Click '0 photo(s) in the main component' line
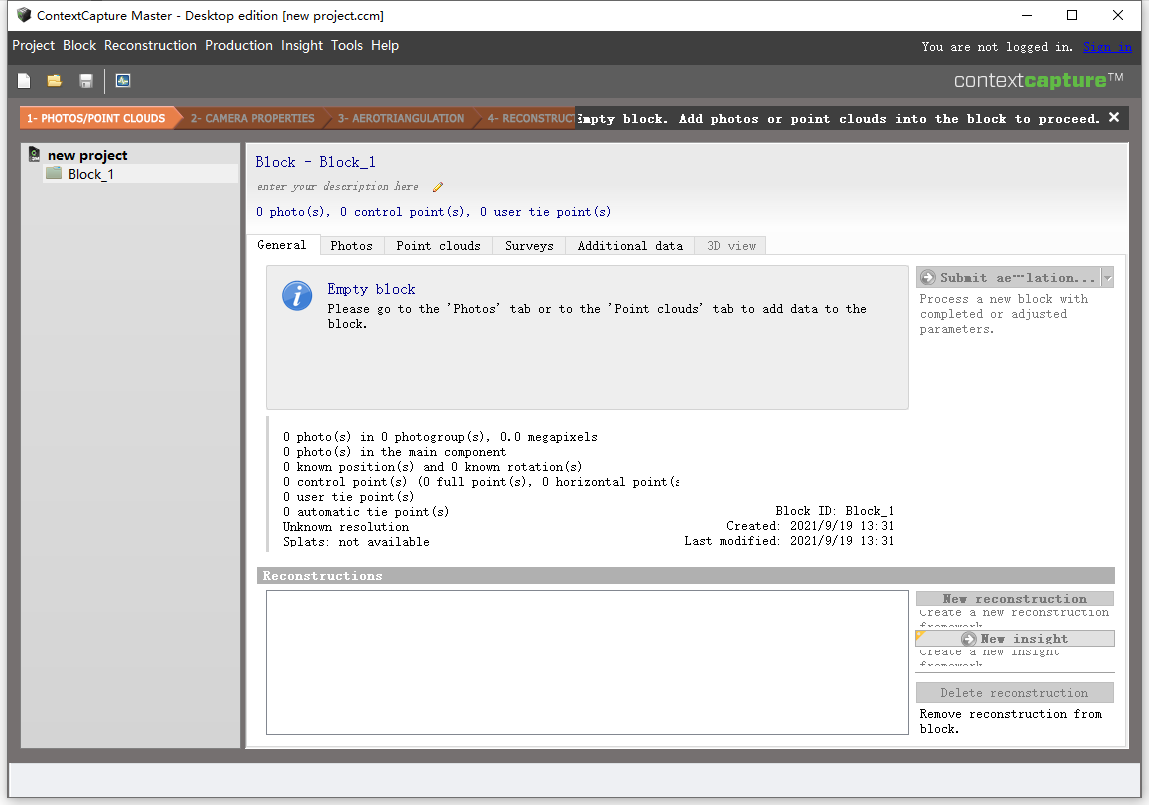 point(394,452)
